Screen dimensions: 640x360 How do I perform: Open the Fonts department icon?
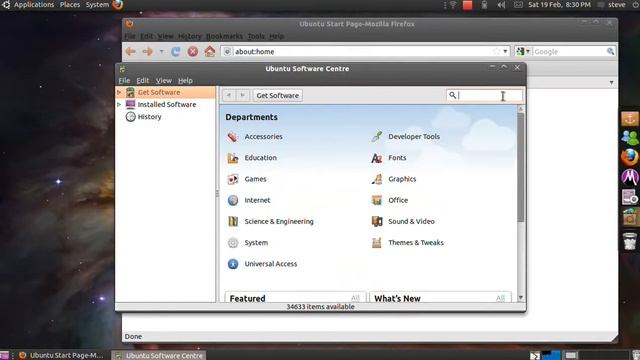pyautogui.click(x=377, y=158)
